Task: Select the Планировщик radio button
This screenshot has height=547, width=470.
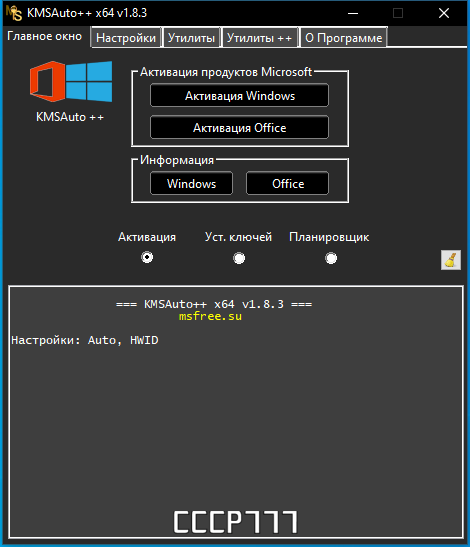Action: (x=331, y=258)
